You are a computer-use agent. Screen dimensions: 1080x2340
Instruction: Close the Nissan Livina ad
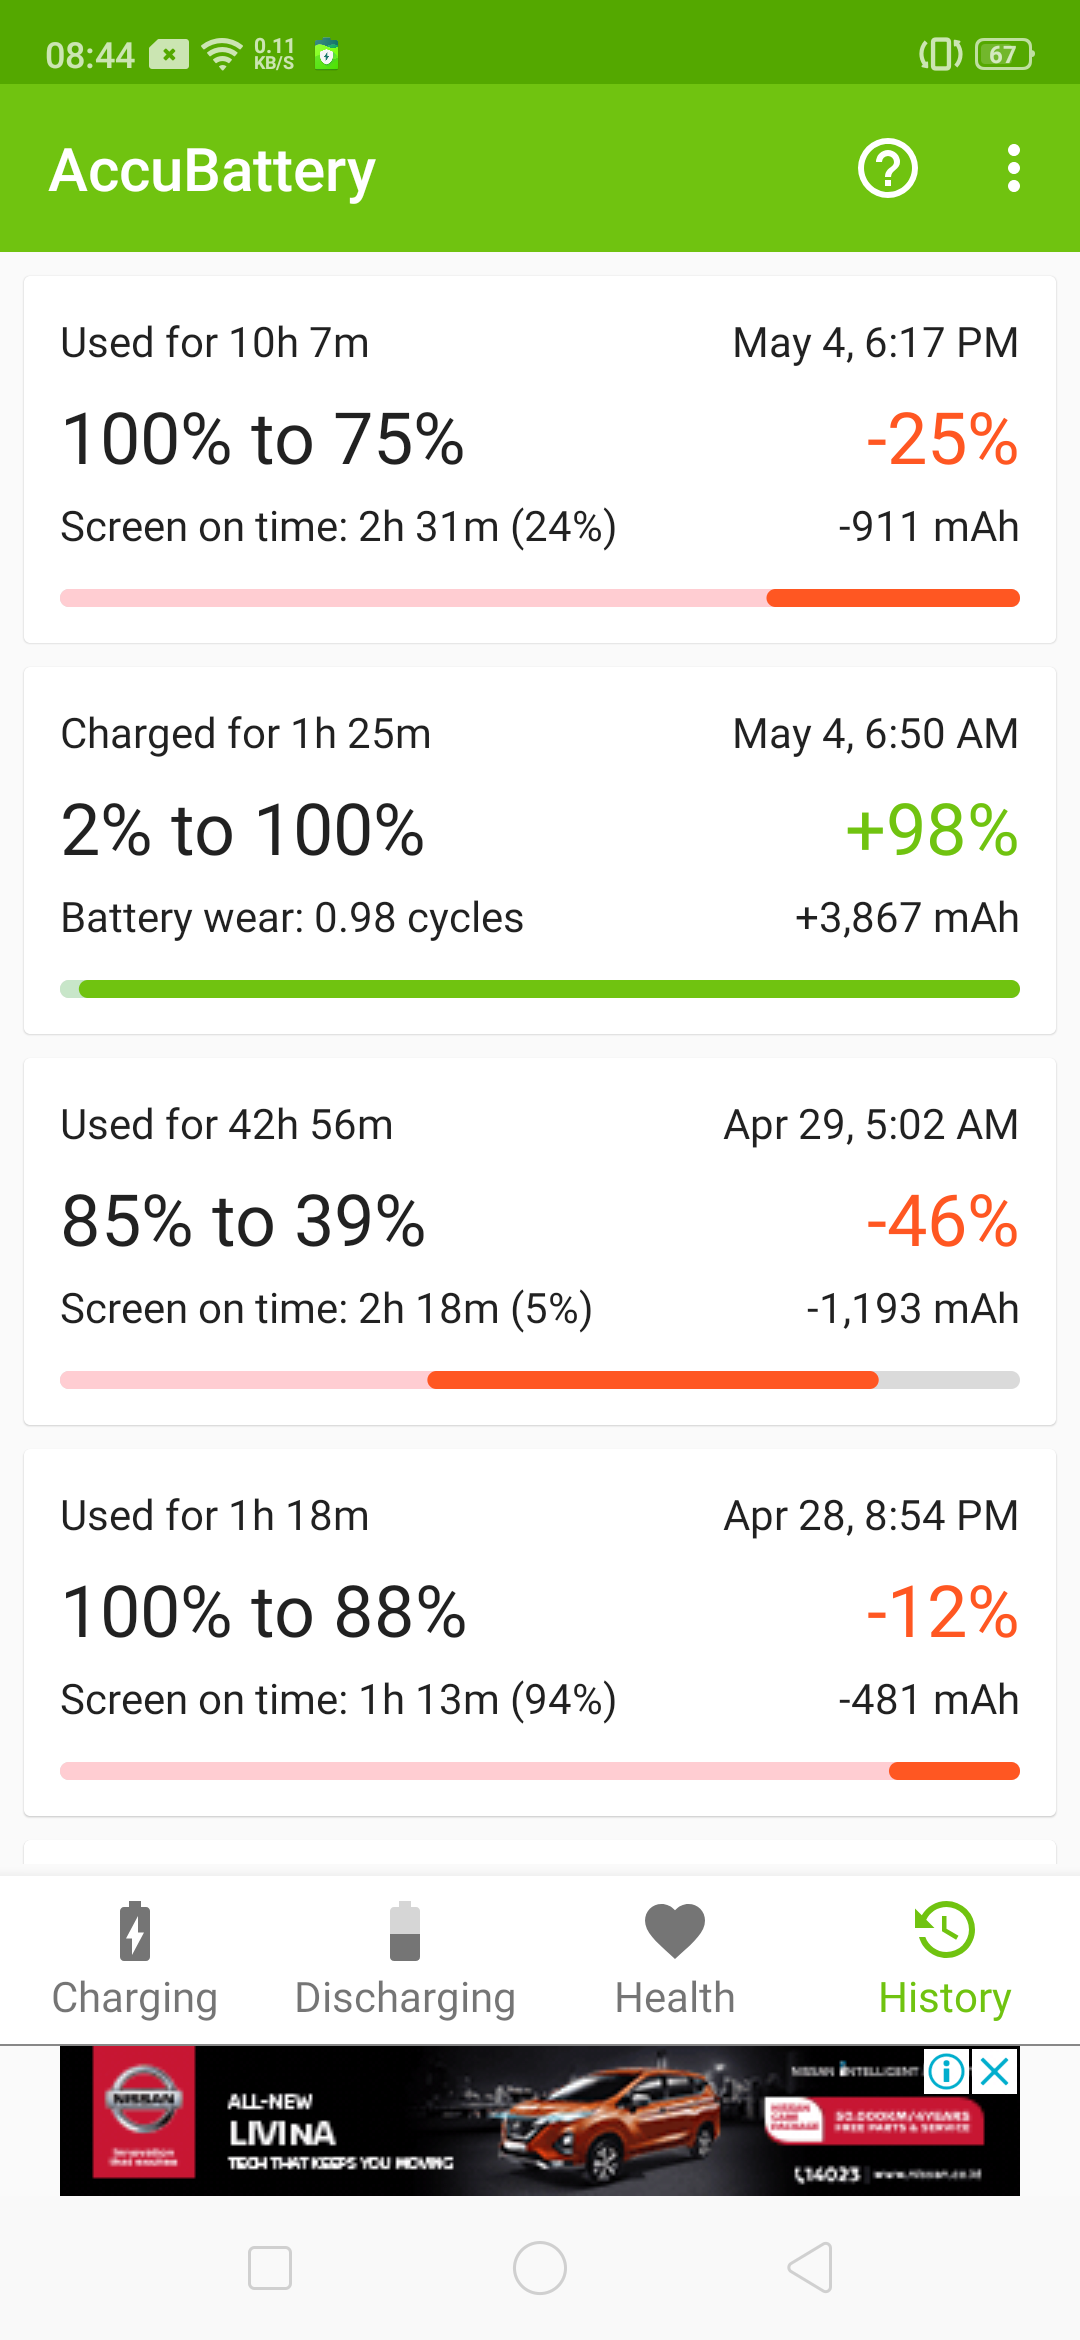pyautogui.click(x=995, y=2071)
